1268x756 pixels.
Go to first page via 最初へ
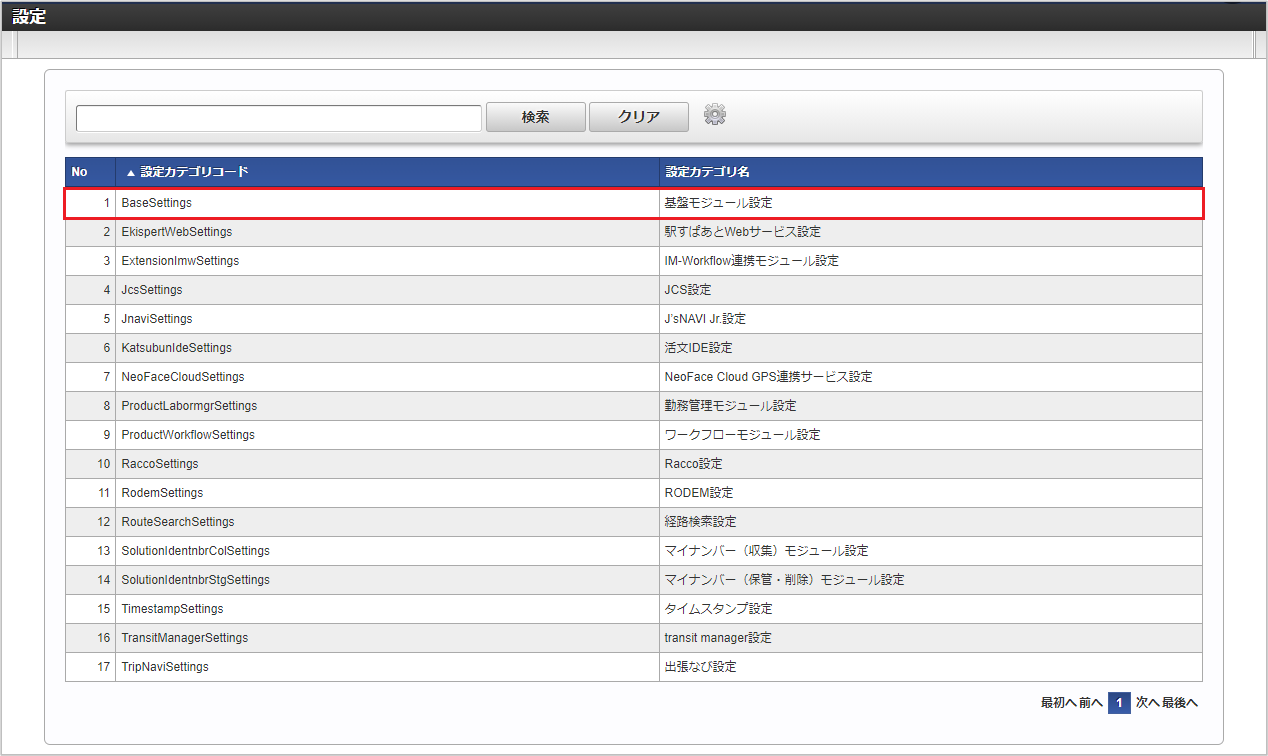[x=1058, y=703]
